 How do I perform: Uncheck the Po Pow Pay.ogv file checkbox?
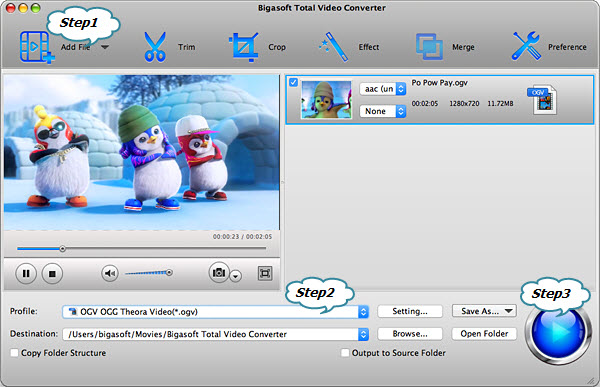coord(293,82)
